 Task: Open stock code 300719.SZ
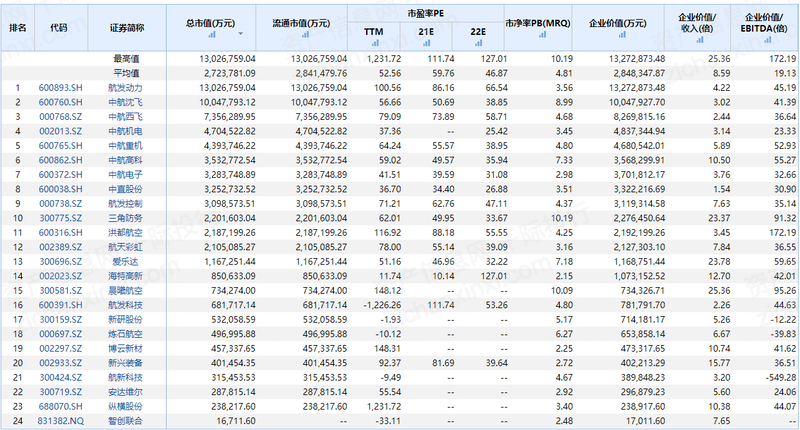coord(60,392)
